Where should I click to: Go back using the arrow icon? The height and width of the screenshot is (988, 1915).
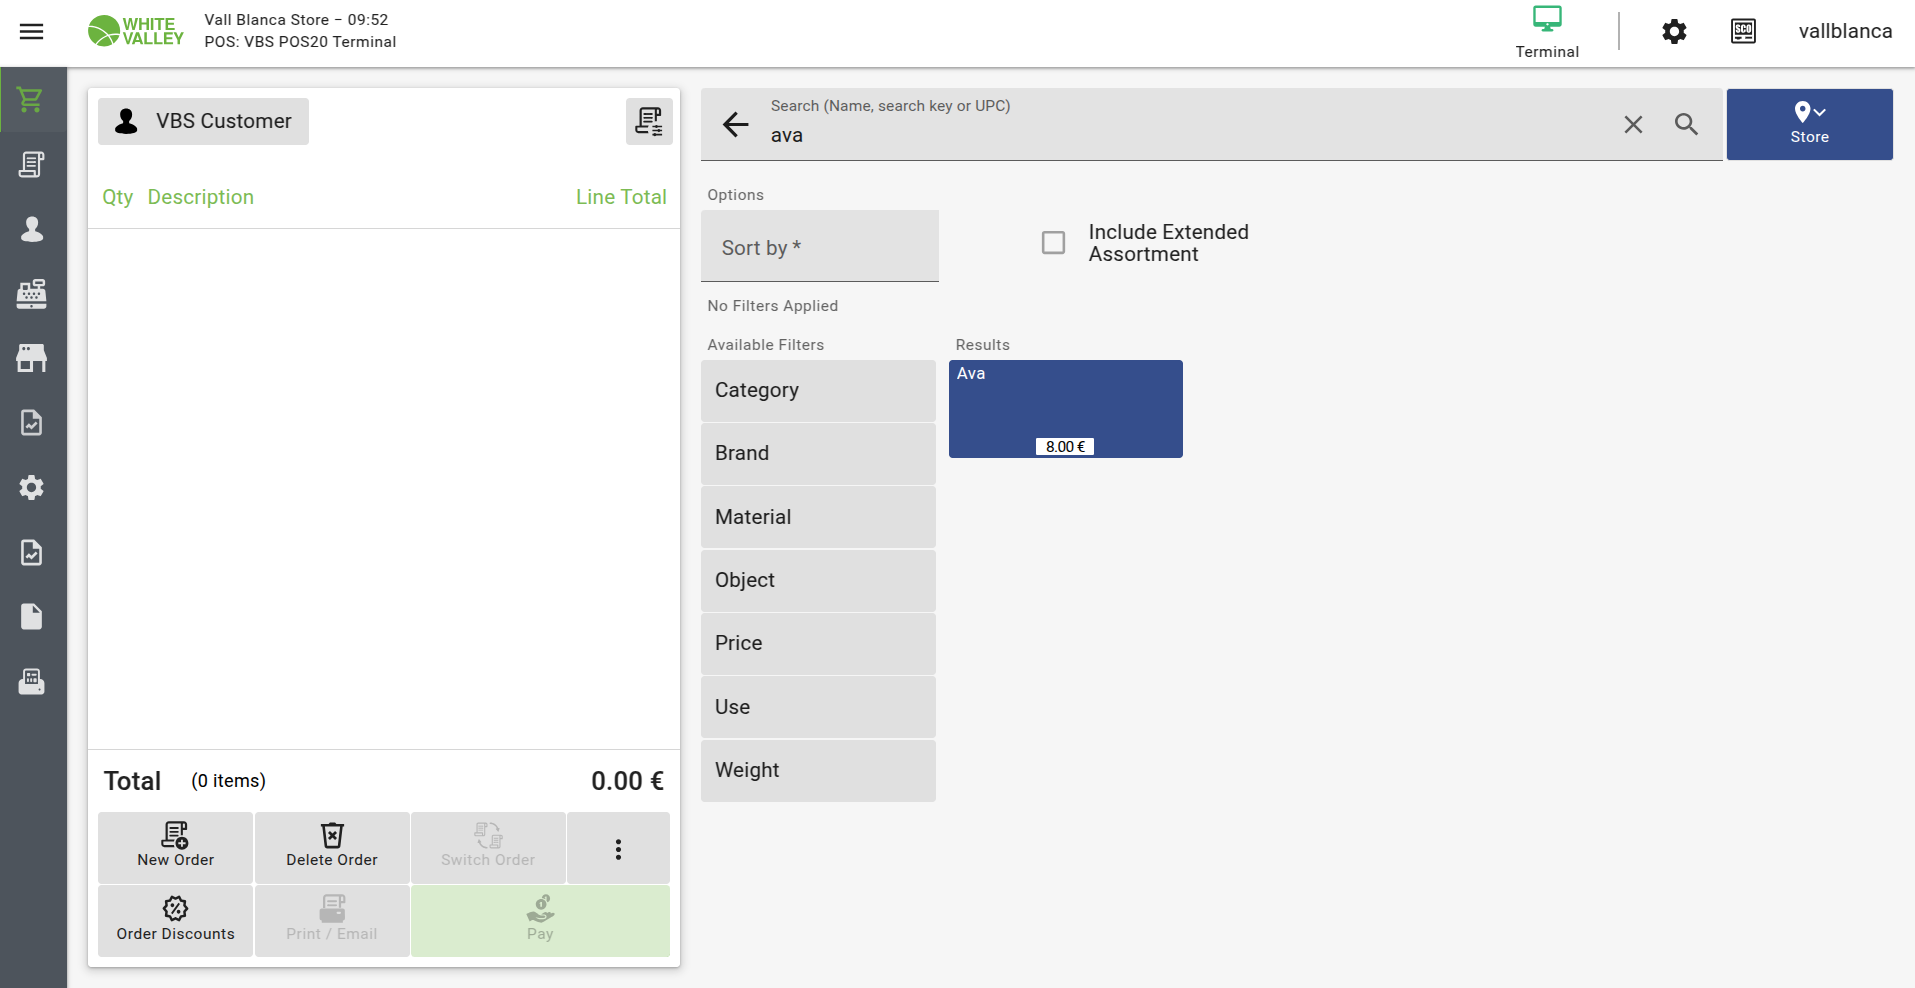(x=736, y=124)
